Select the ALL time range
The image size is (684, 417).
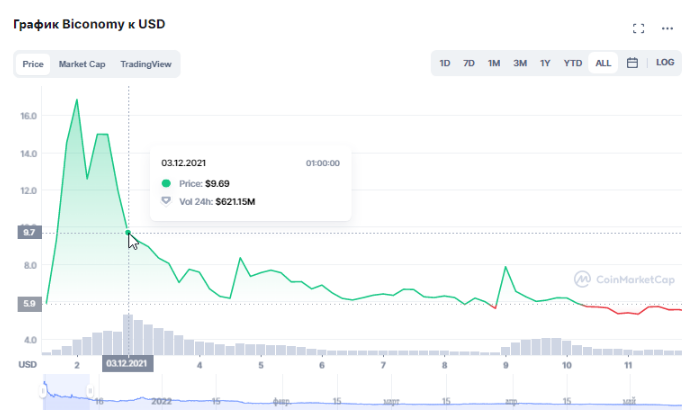pyautogui.click(x=603, y=63)
